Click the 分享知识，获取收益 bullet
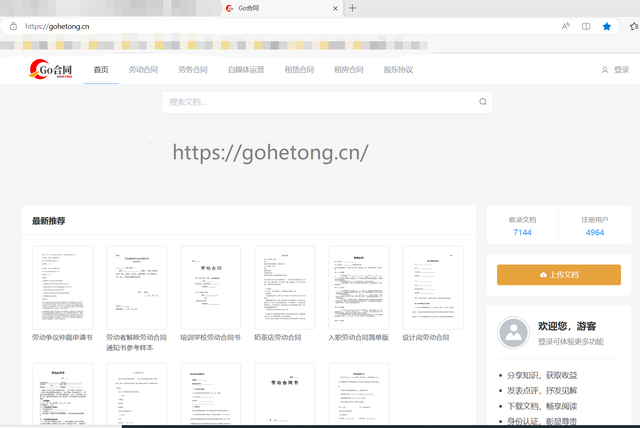 click(542, 375)
